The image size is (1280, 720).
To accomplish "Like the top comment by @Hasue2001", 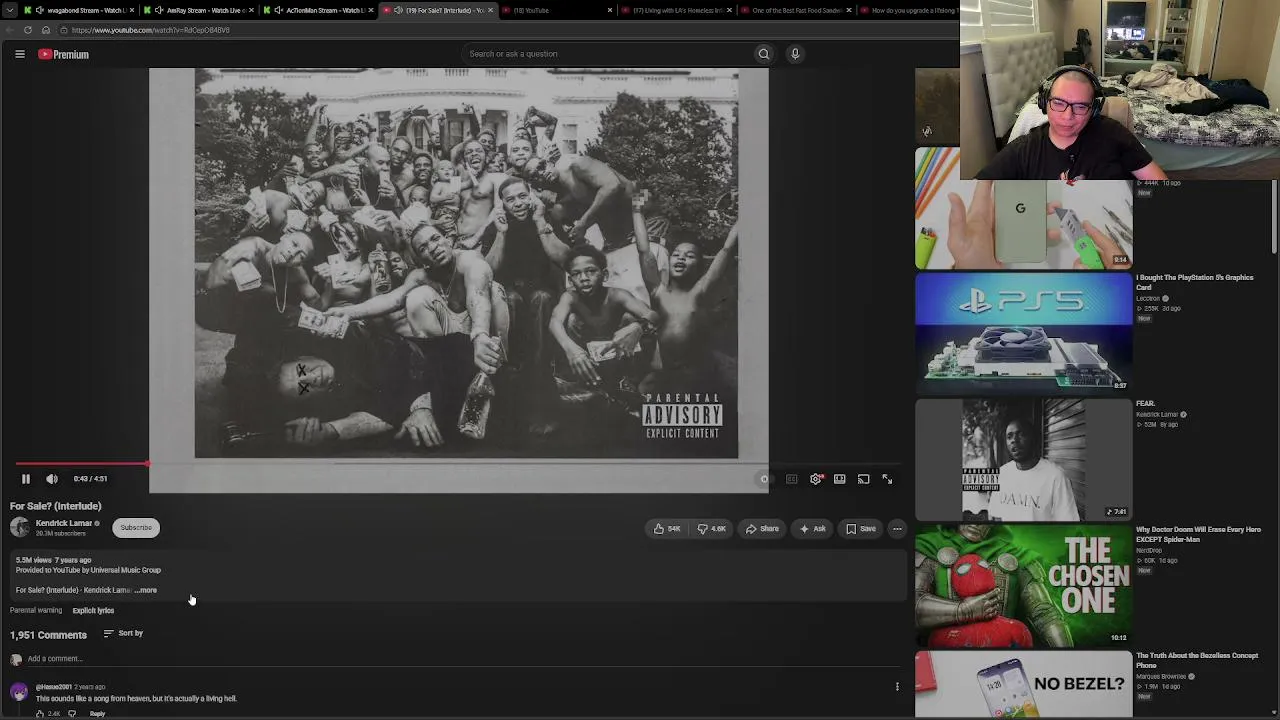I will point(40,714).
